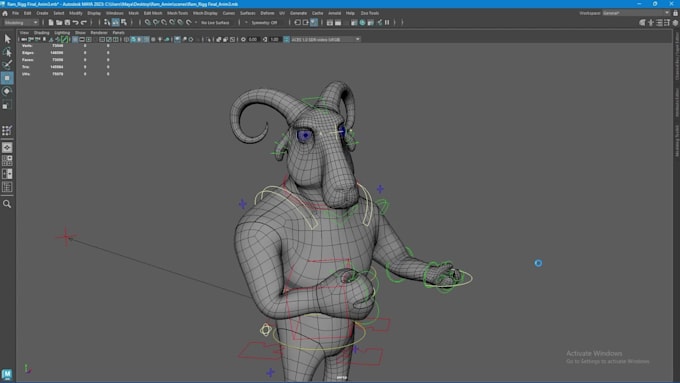Image resolution: width=680 pixels, height=383 pixels.
Task: Switch to two-pane side-by-side layout
Action: point(7,173)
